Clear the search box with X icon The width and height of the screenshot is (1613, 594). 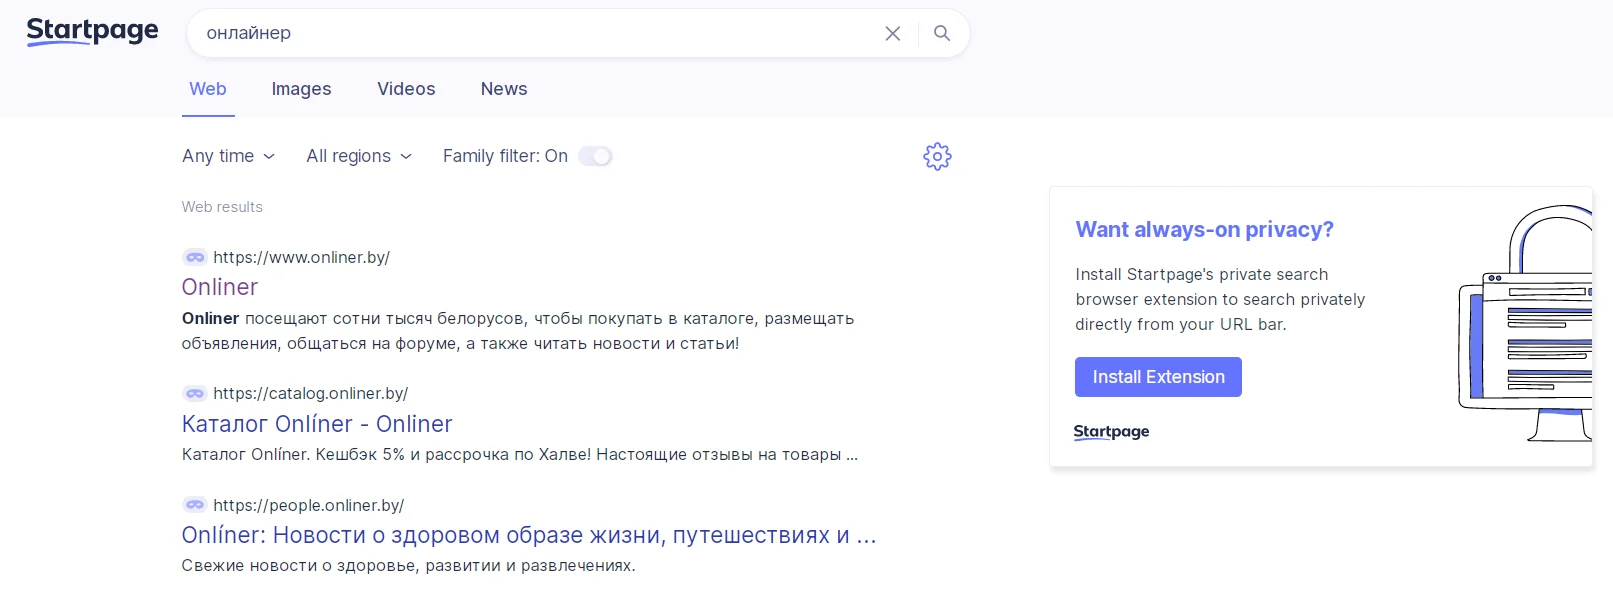tap(893, 34)
